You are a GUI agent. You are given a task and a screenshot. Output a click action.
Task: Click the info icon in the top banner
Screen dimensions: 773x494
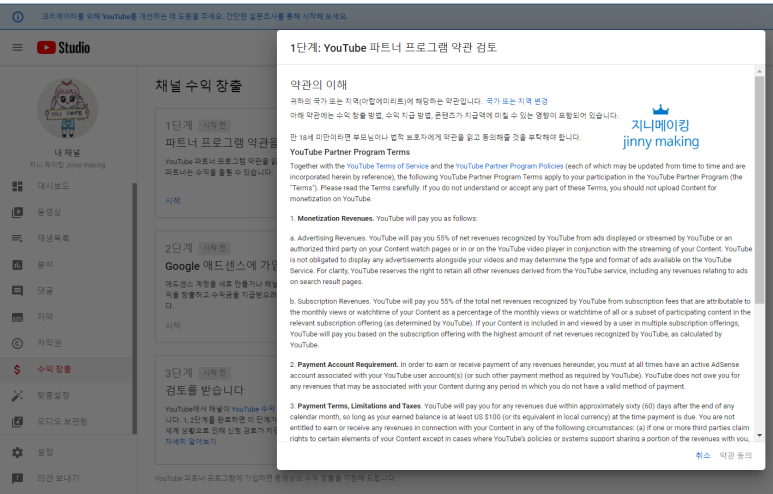tap(18, 17)
